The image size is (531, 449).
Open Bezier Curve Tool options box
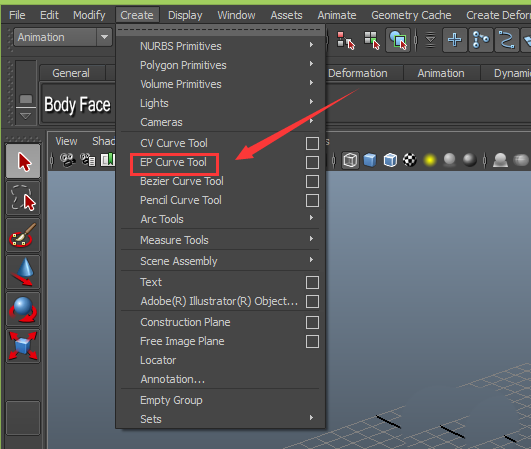[312, 181]
